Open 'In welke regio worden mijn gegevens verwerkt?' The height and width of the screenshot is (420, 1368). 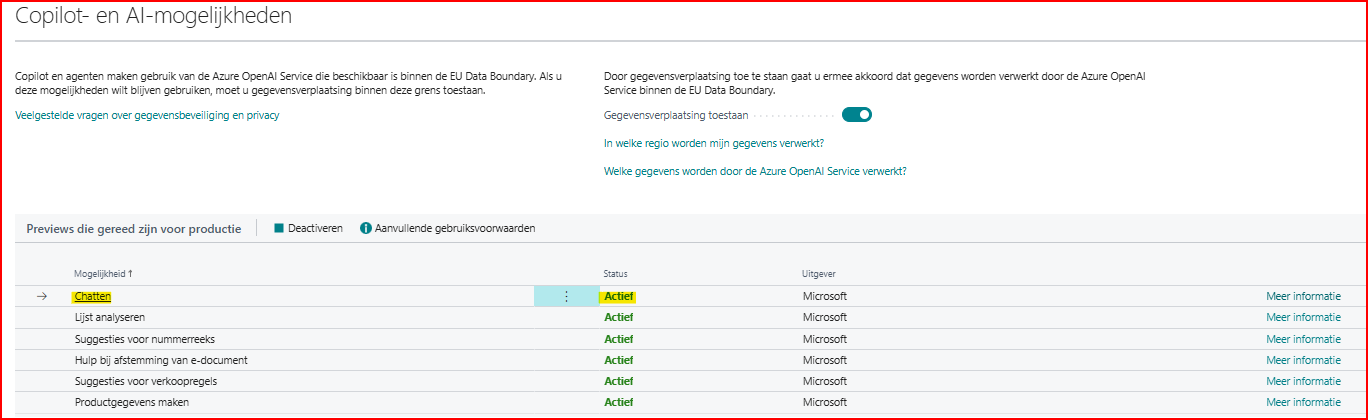click(x=714, y=143)
